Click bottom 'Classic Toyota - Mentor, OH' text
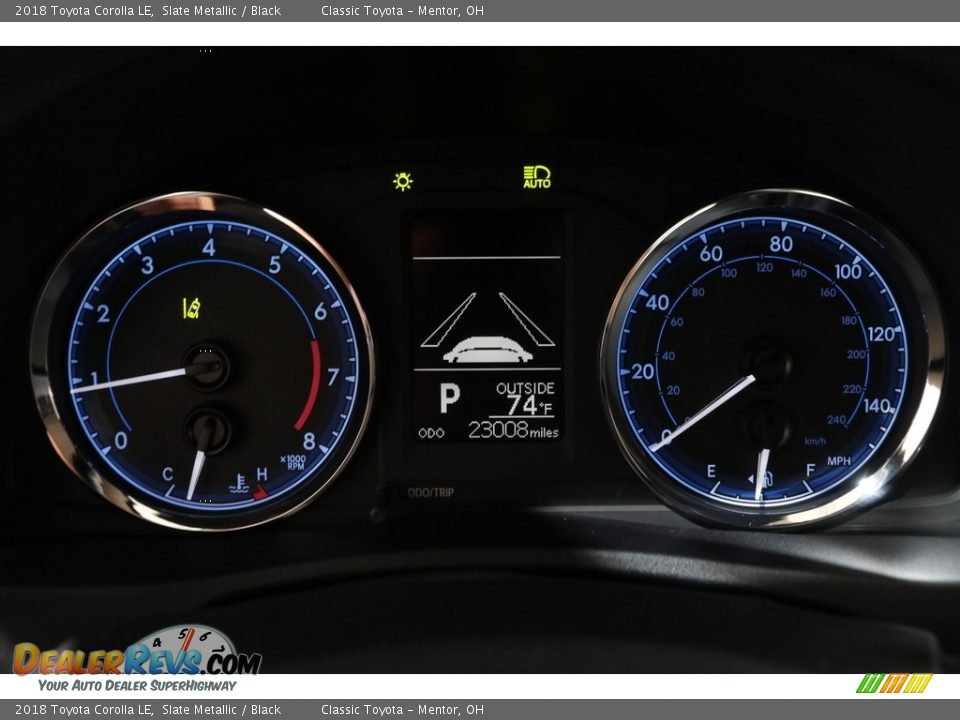The image size is (960, 720). (x=402, y=710)
